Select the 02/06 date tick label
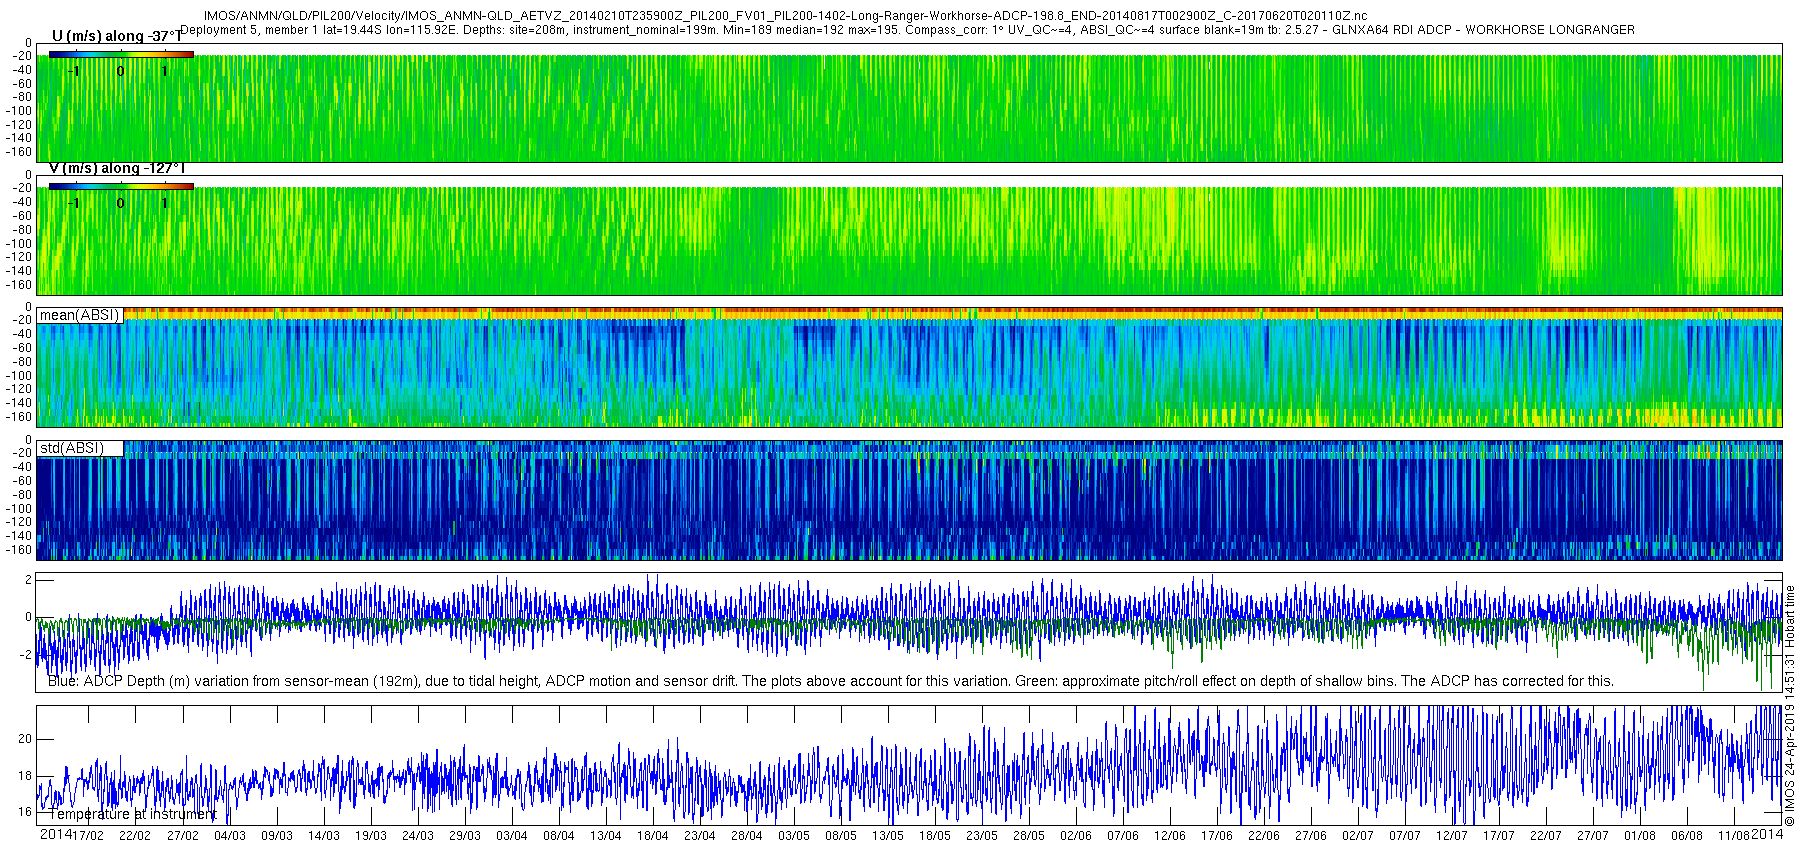Image resolution: width=1800 pixels, height=850 pixels. (x=1075, y=835)
